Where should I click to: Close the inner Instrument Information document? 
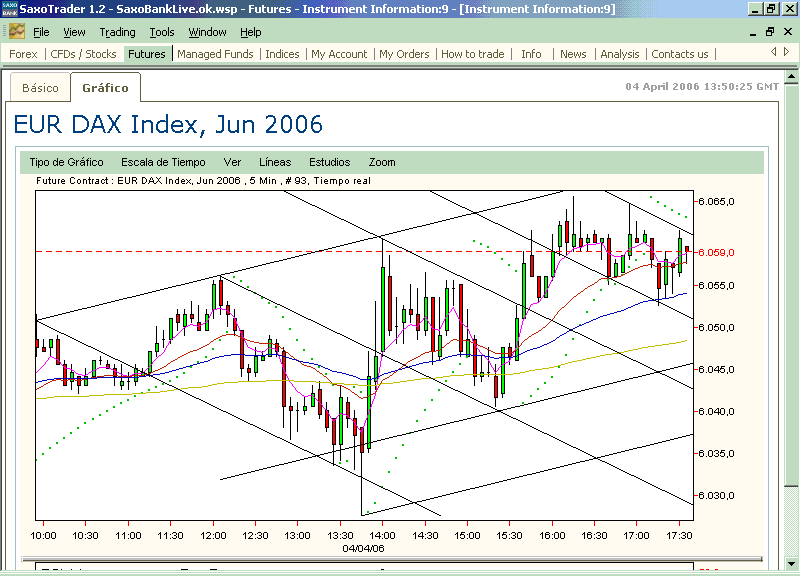788,32
